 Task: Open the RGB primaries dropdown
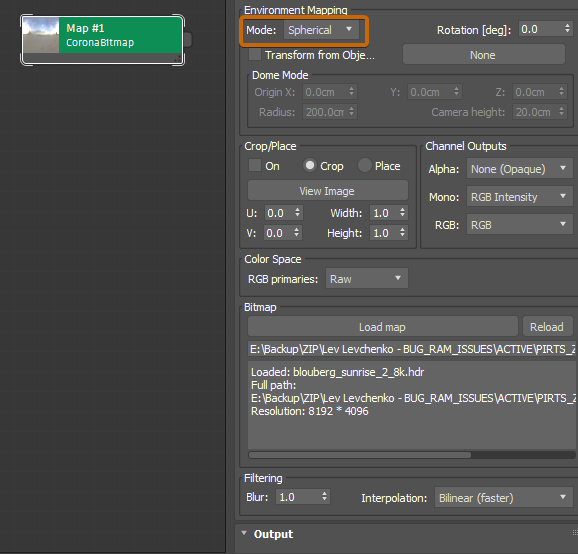click(x=366, y=279)
